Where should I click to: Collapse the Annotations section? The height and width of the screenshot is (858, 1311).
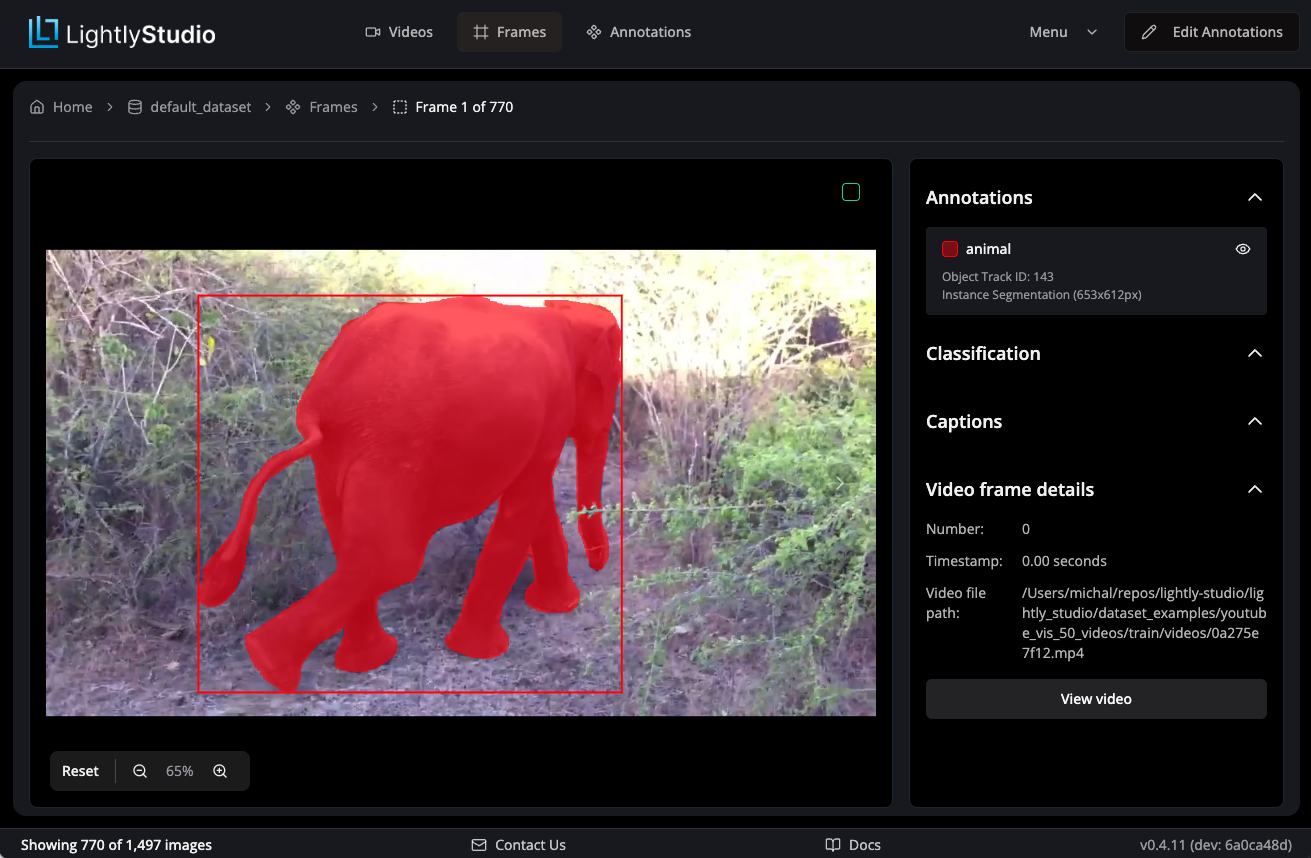[x=1255, y=198]
